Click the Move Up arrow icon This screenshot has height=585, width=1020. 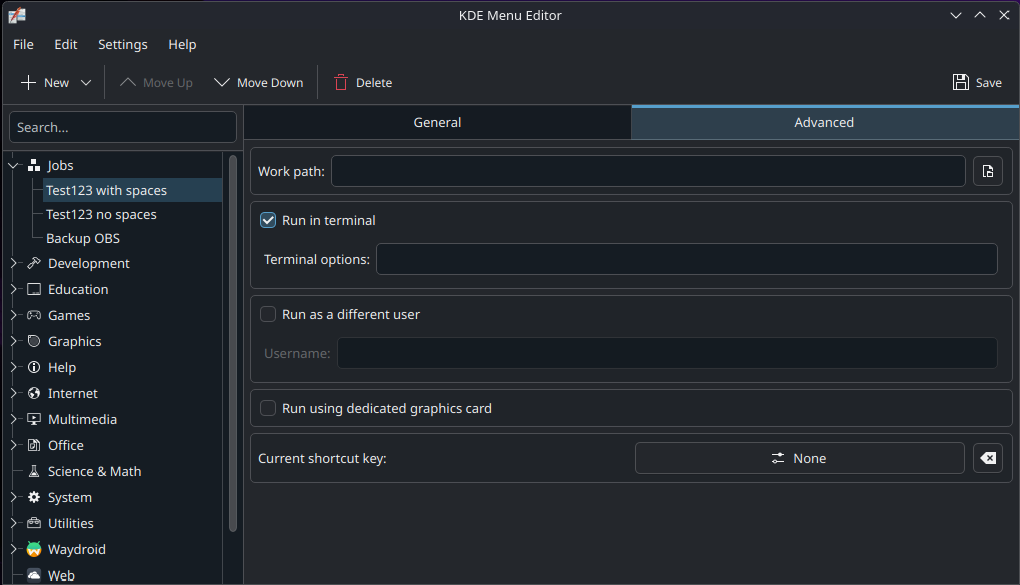point(128,83)
